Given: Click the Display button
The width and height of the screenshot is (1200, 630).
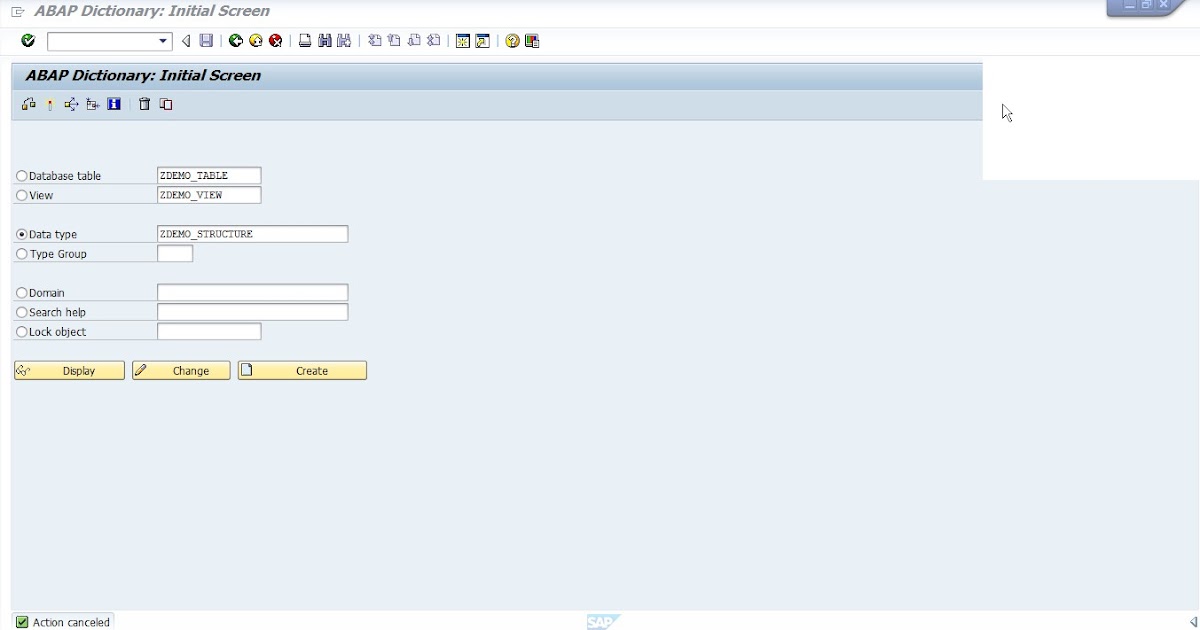Looking at the screenshot, I should pyautogui.click(x=68, y=370).
